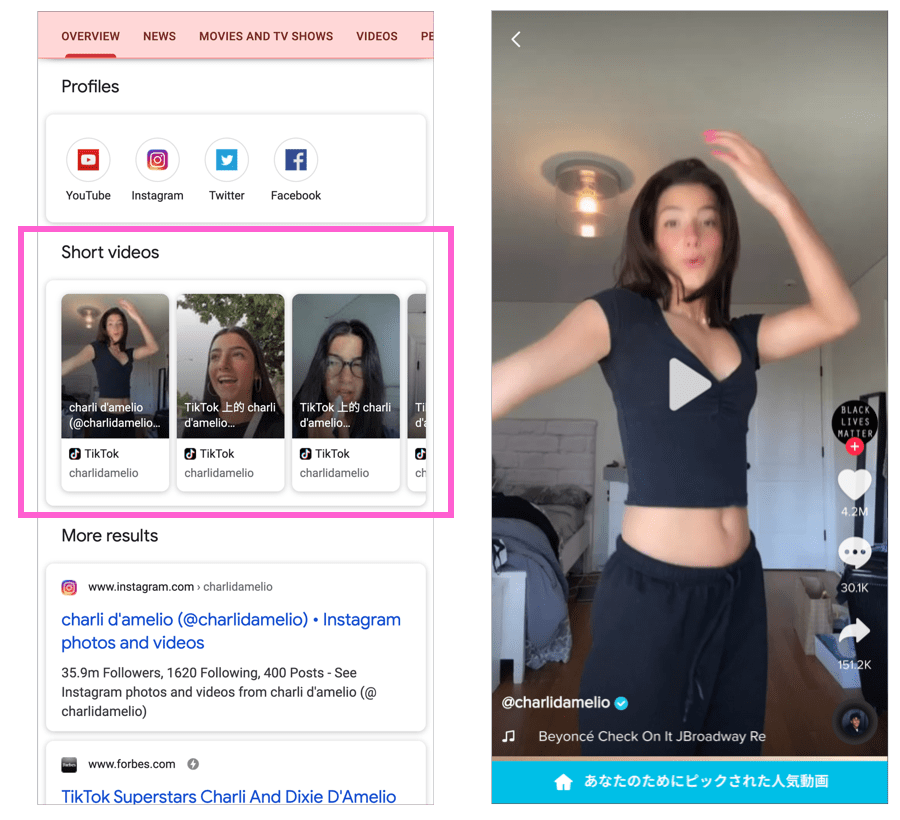Open the Black Lives Matter profile avatar
Image resolution: width=900 pixels, height=820 pixels.
(x=855, y=422)
